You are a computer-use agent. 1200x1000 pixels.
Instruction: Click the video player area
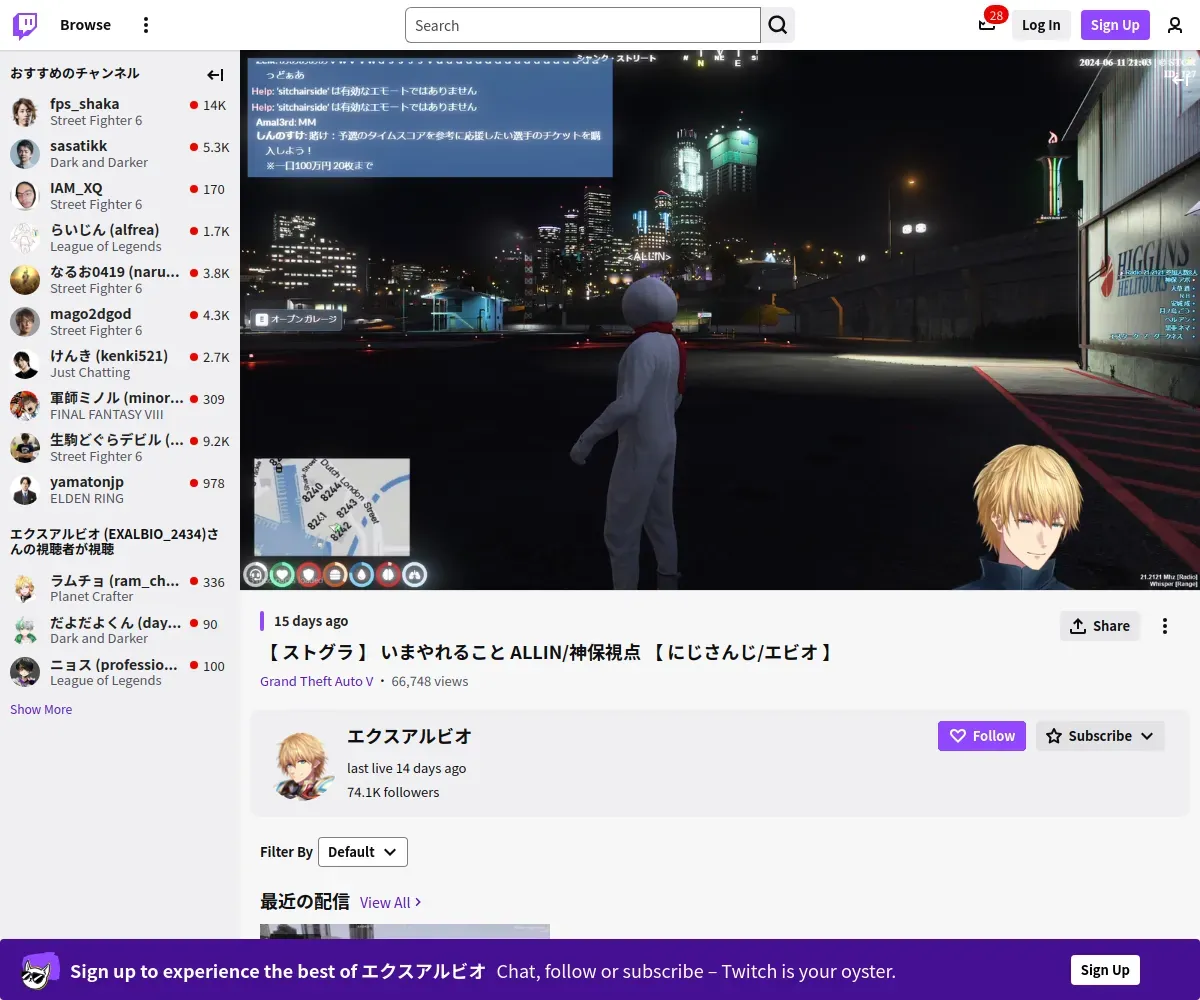(720, 320)
